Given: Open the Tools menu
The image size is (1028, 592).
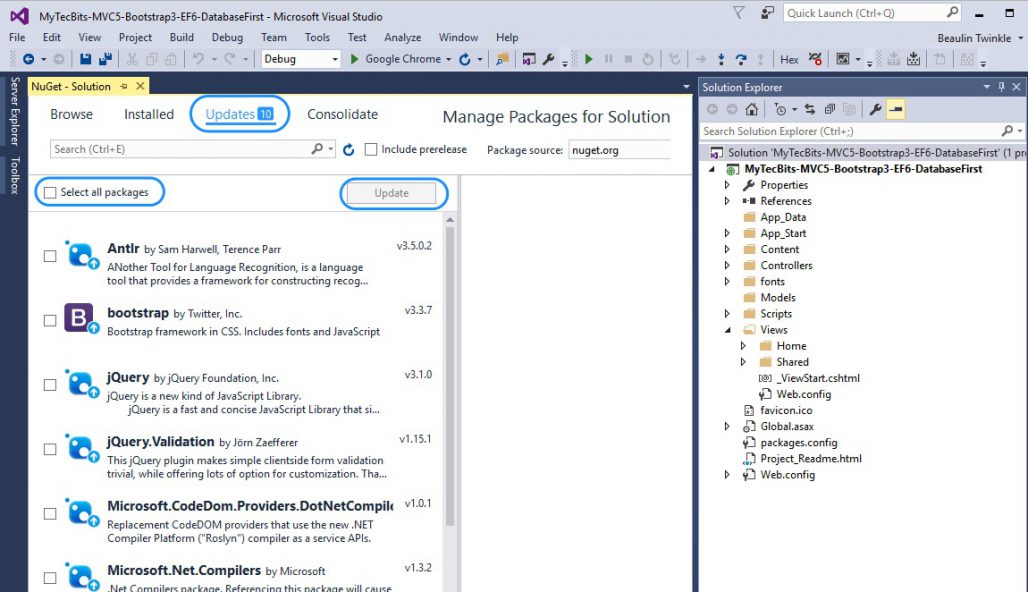Looking at the screenshot, I should click(317, 37).
